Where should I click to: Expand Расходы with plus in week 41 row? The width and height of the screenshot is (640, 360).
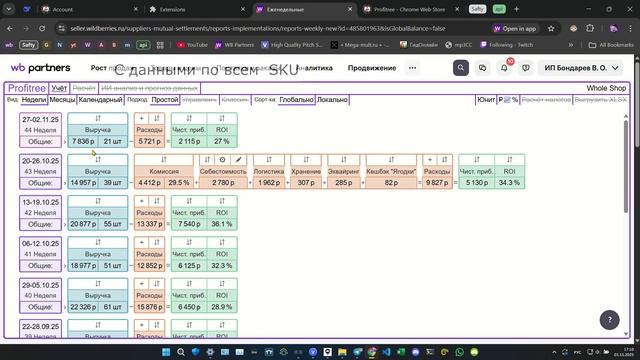coord(142,242)
